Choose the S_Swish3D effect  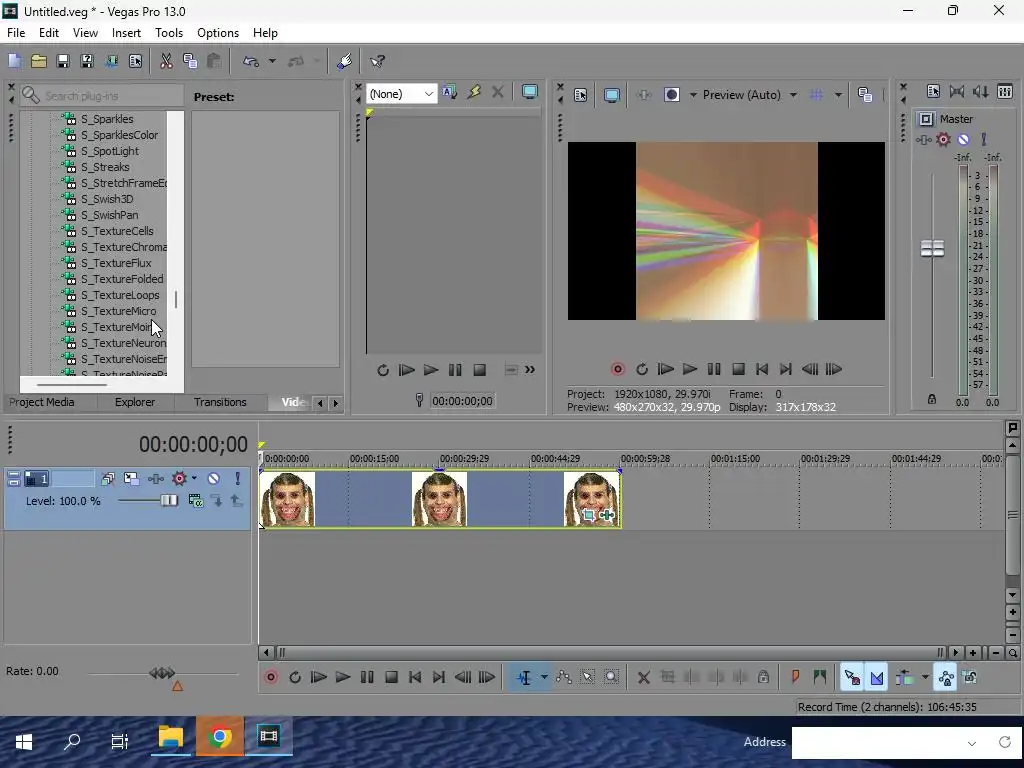pos(107,199)
